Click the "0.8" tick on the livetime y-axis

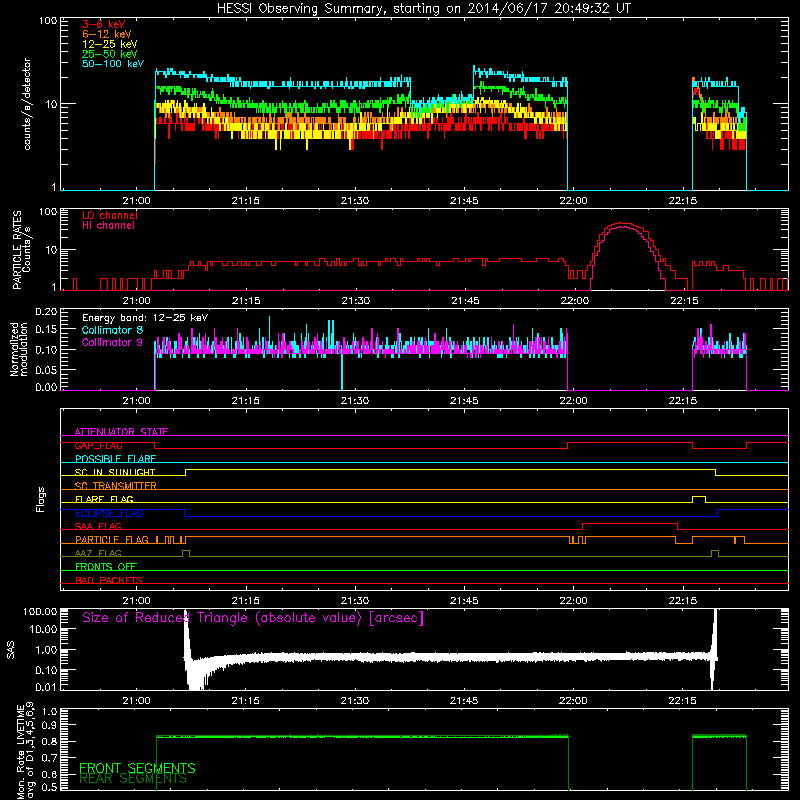50,741
